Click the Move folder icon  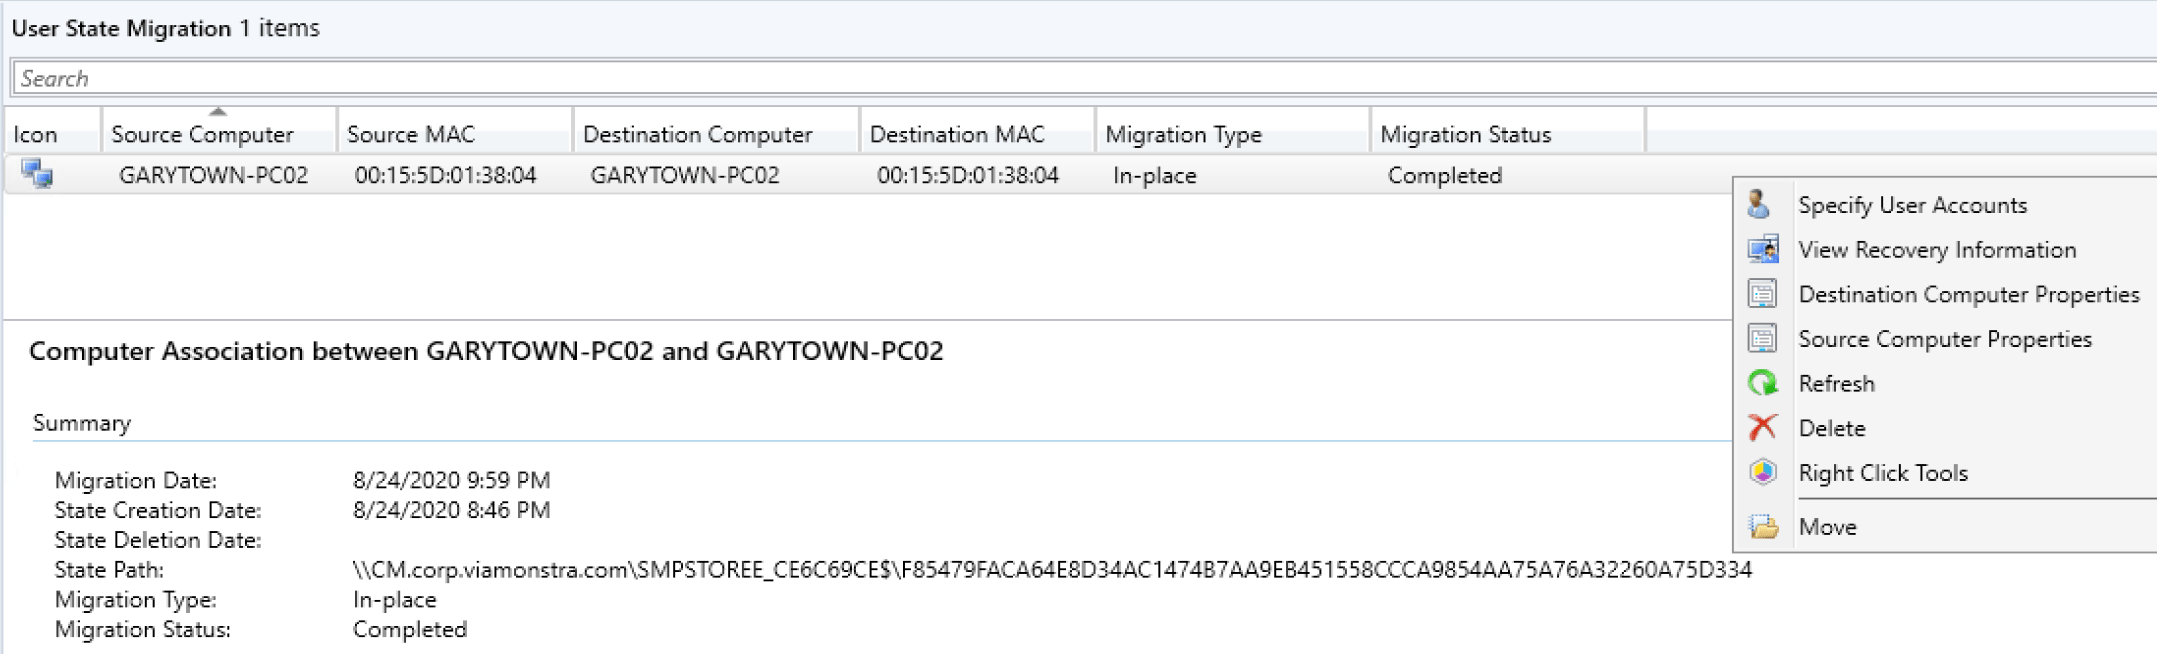pos(1763,527)
